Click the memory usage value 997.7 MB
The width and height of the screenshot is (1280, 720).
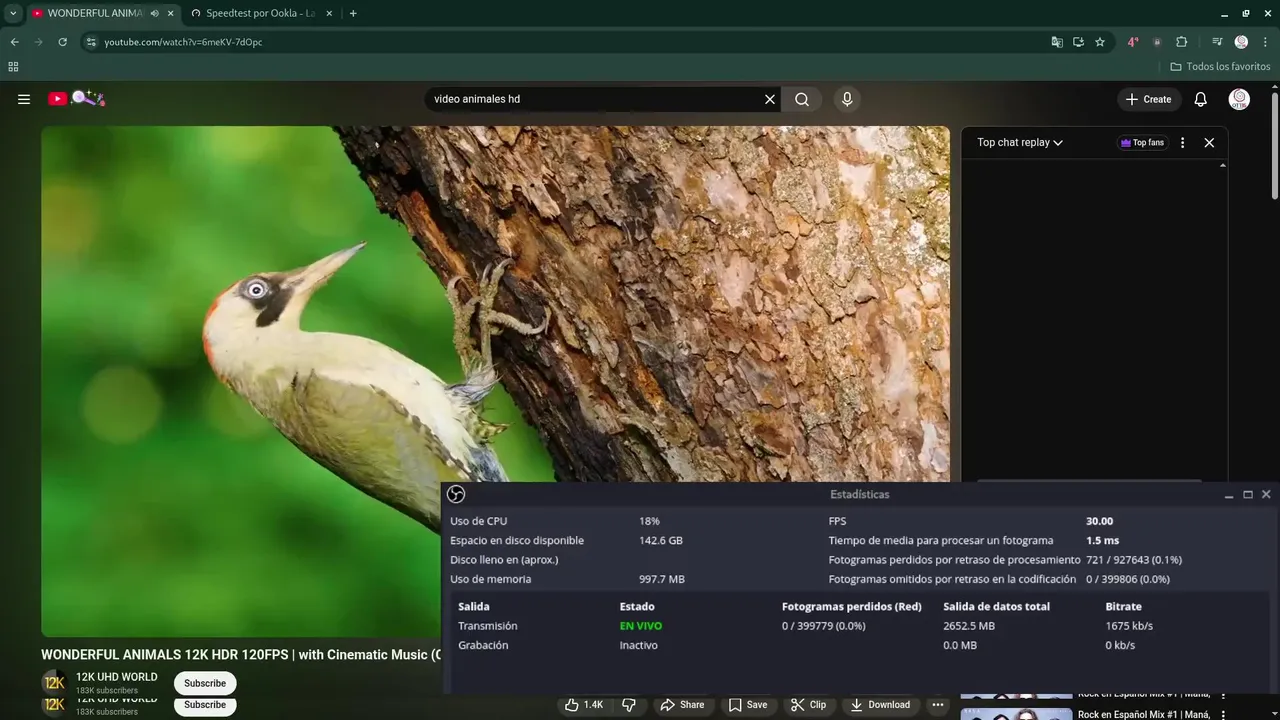pyautogui.click(x=662, y=579)
